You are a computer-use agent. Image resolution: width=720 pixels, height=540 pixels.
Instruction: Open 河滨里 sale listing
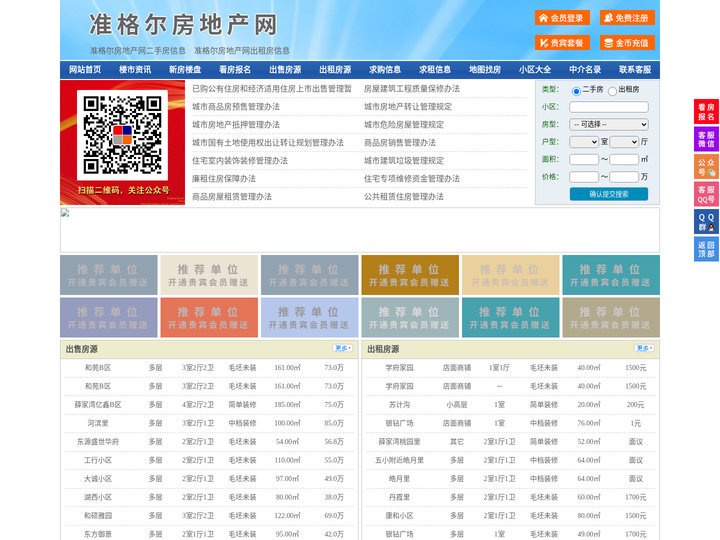tap(98, 423)
